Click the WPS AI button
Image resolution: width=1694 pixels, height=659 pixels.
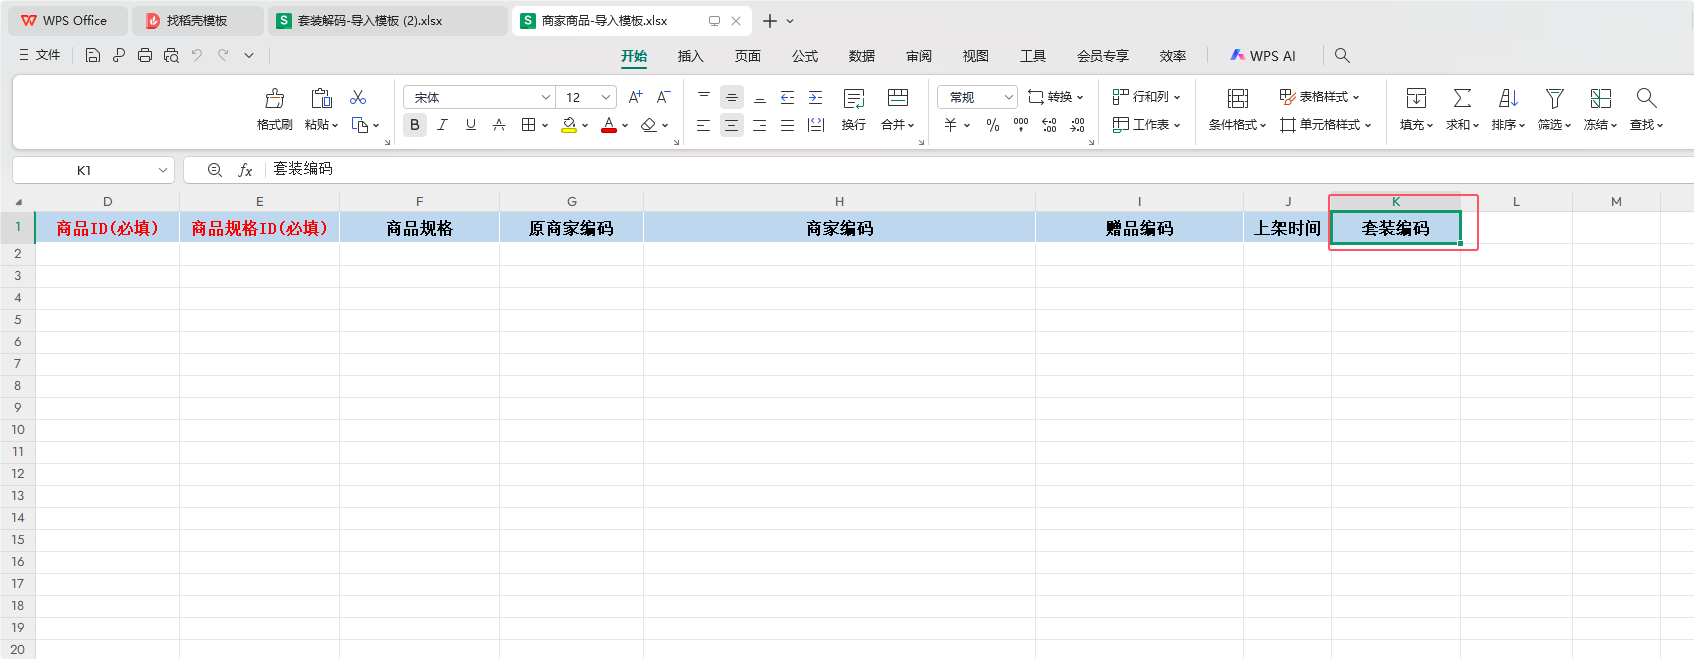click(1263, 56)
